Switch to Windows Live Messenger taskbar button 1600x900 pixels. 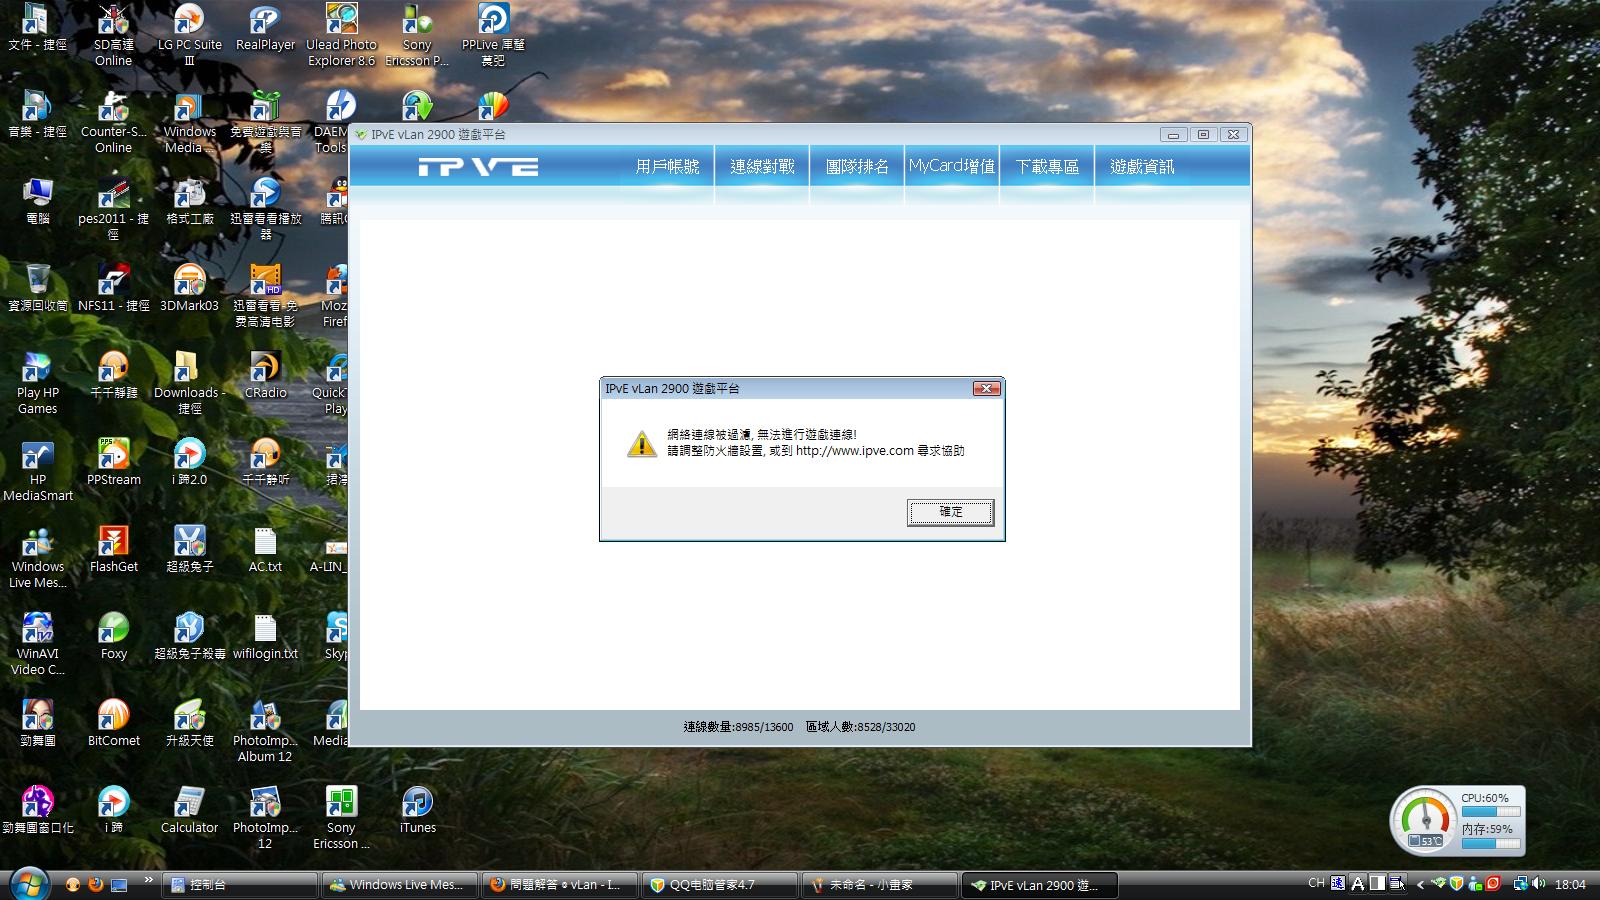(x=400, y=885)
